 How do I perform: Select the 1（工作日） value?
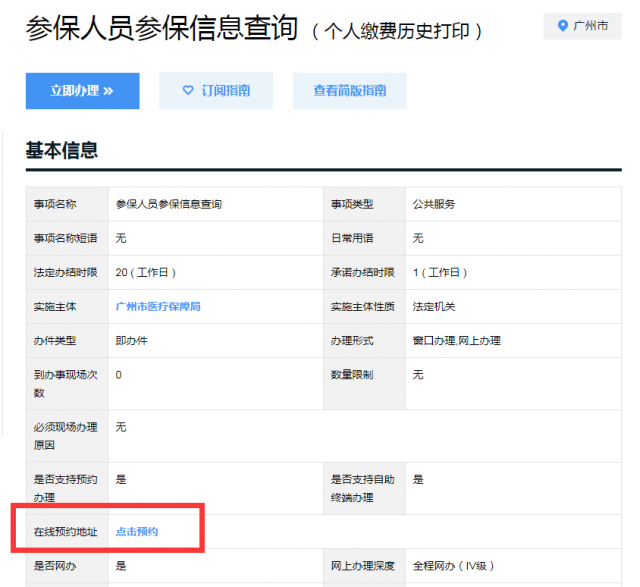point(440,272)
